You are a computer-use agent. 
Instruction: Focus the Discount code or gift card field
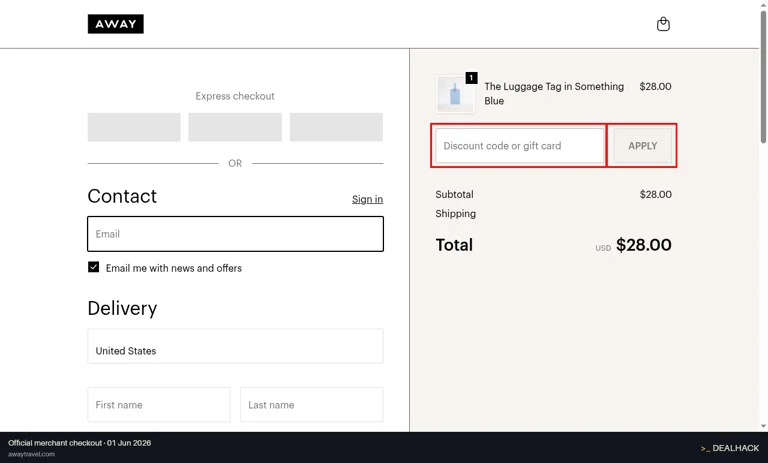coord(520,146)
